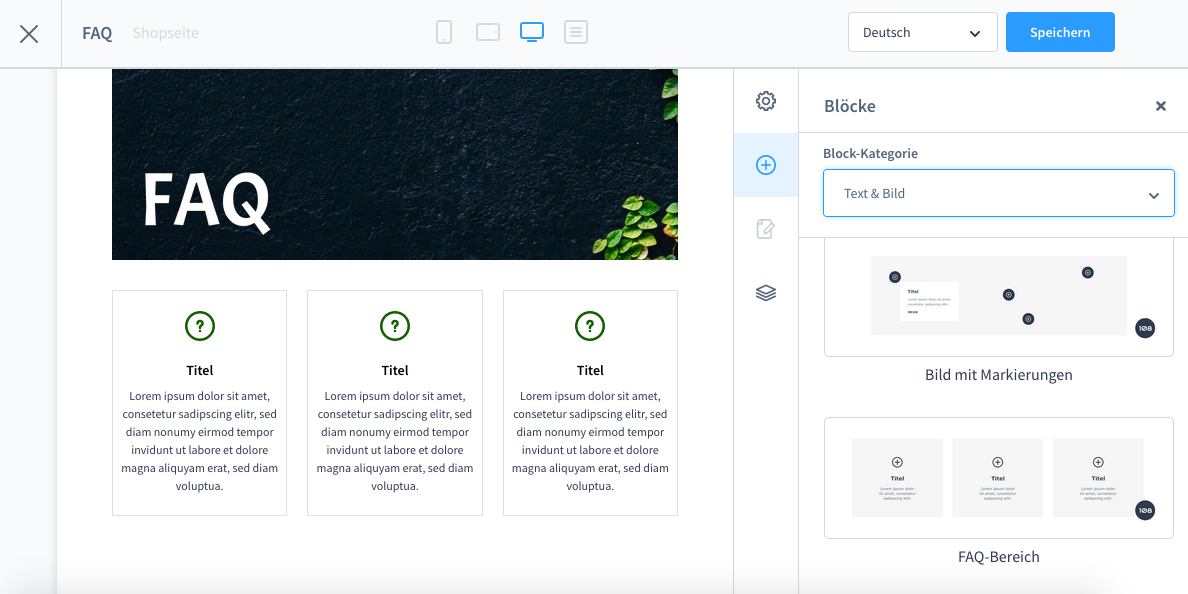Viewport: 1188px width, 594px height.
Task: Click the Blöcke panel heading
Action: (x=850, y=106)
